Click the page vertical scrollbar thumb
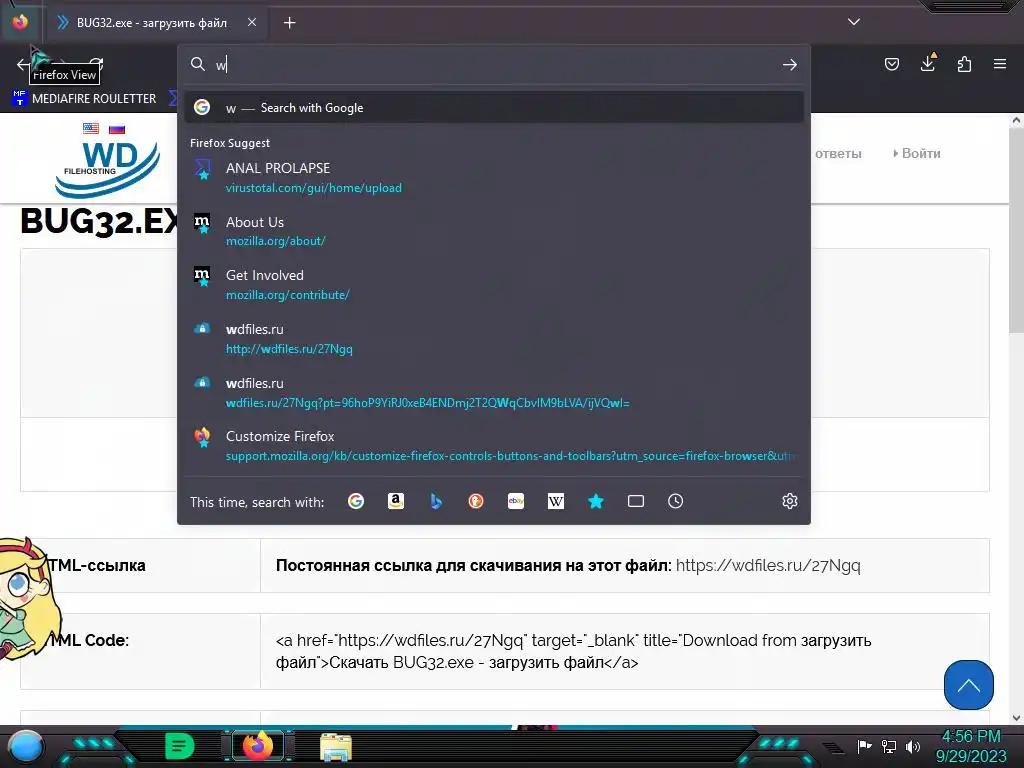This screenshot has height=768, width=1024. click(x=1016, y=231)
